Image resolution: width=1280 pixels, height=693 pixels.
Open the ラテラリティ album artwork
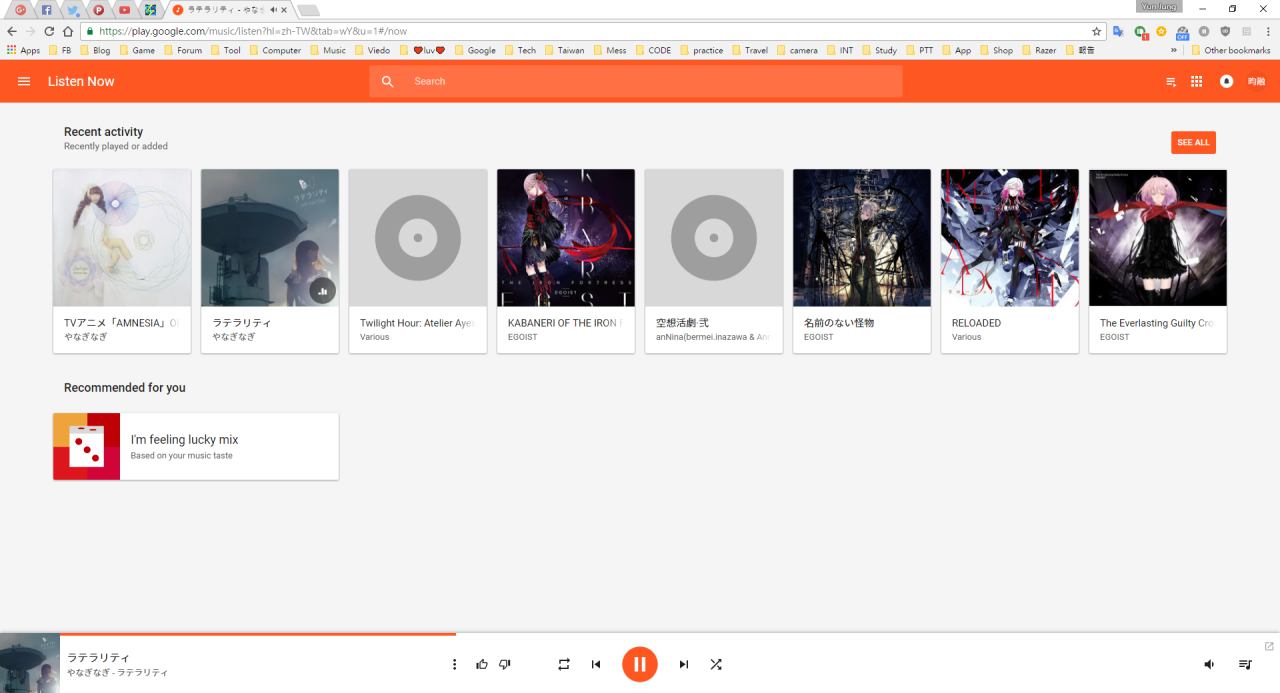coord(270,238)
